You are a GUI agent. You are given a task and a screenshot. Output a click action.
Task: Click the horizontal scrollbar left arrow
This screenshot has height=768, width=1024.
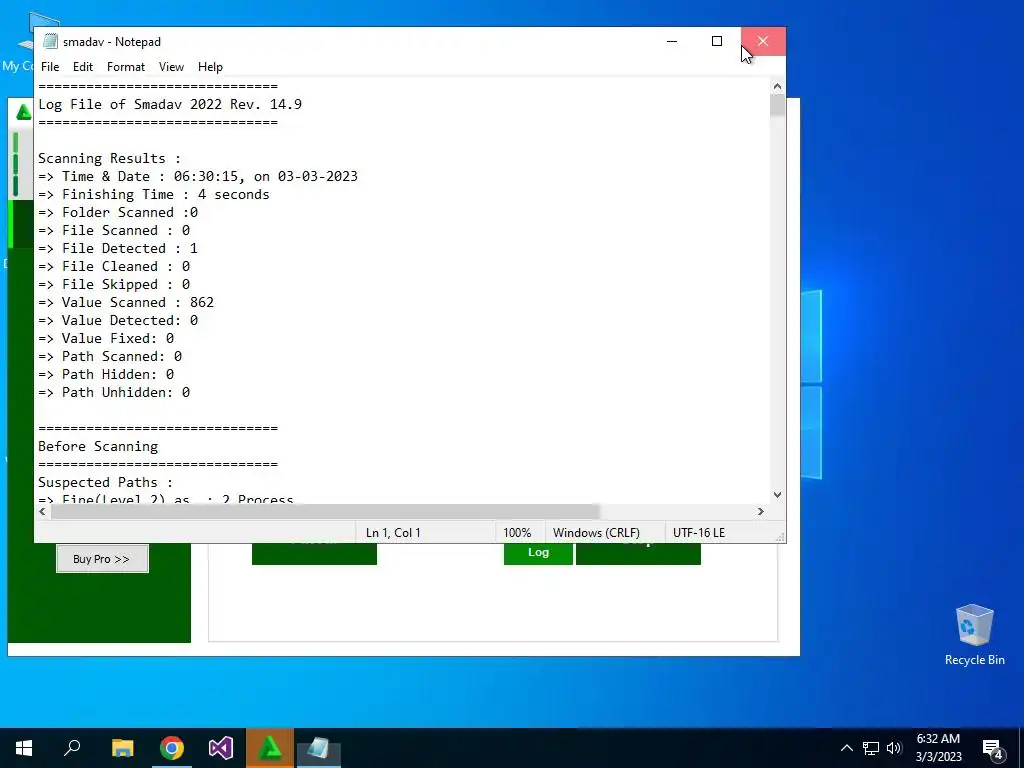coord(42,511)
